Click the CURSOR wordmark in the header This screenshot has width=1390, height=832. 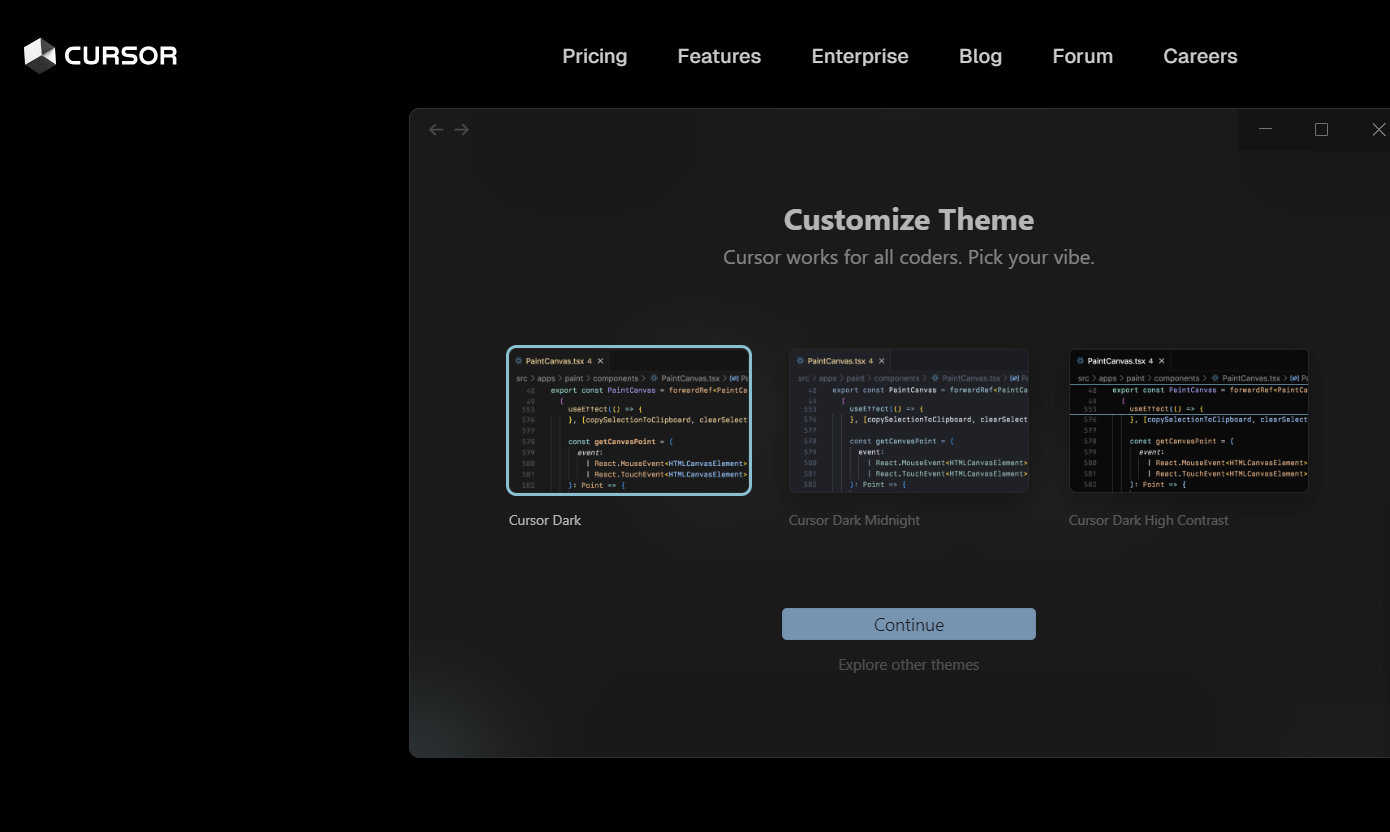(x=121, y=56)
